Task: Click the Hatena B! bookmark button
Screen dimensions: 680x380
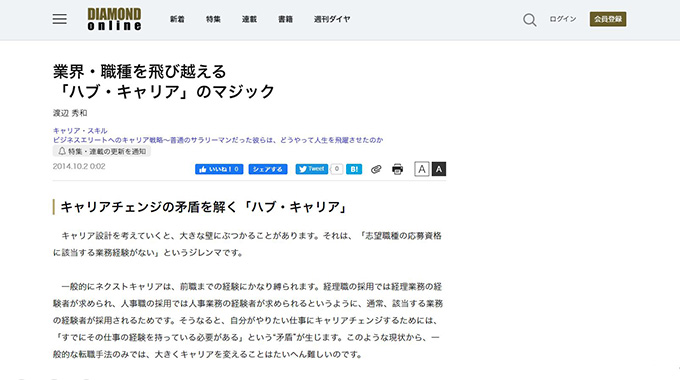Action: point(354,169)
